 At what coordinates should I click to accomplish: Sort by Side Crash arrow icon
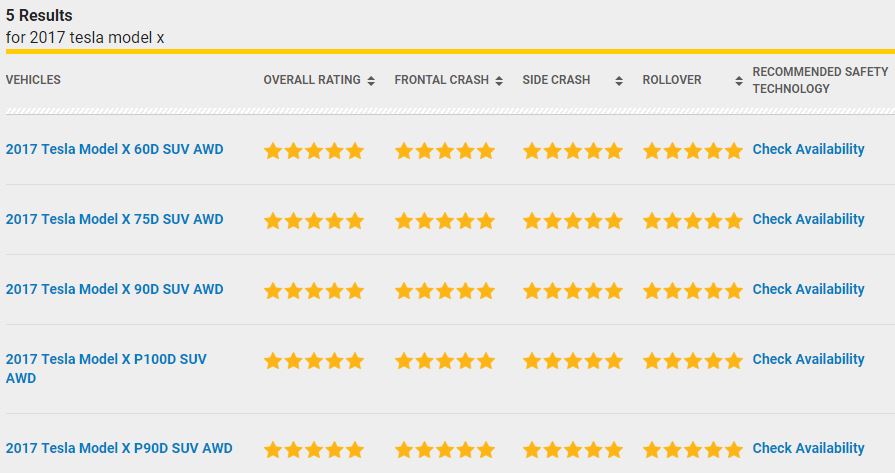point(619,80)
